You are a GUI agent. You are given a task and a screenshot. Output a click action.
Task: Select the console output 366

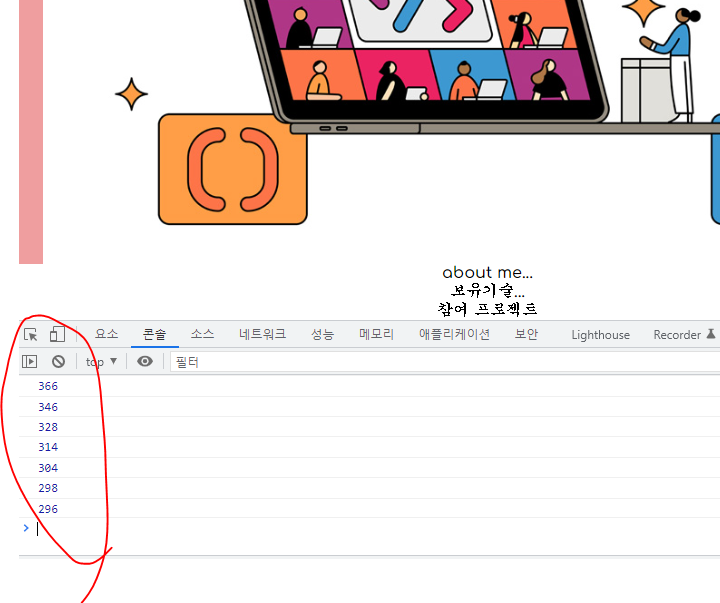[x=48, y=386]
